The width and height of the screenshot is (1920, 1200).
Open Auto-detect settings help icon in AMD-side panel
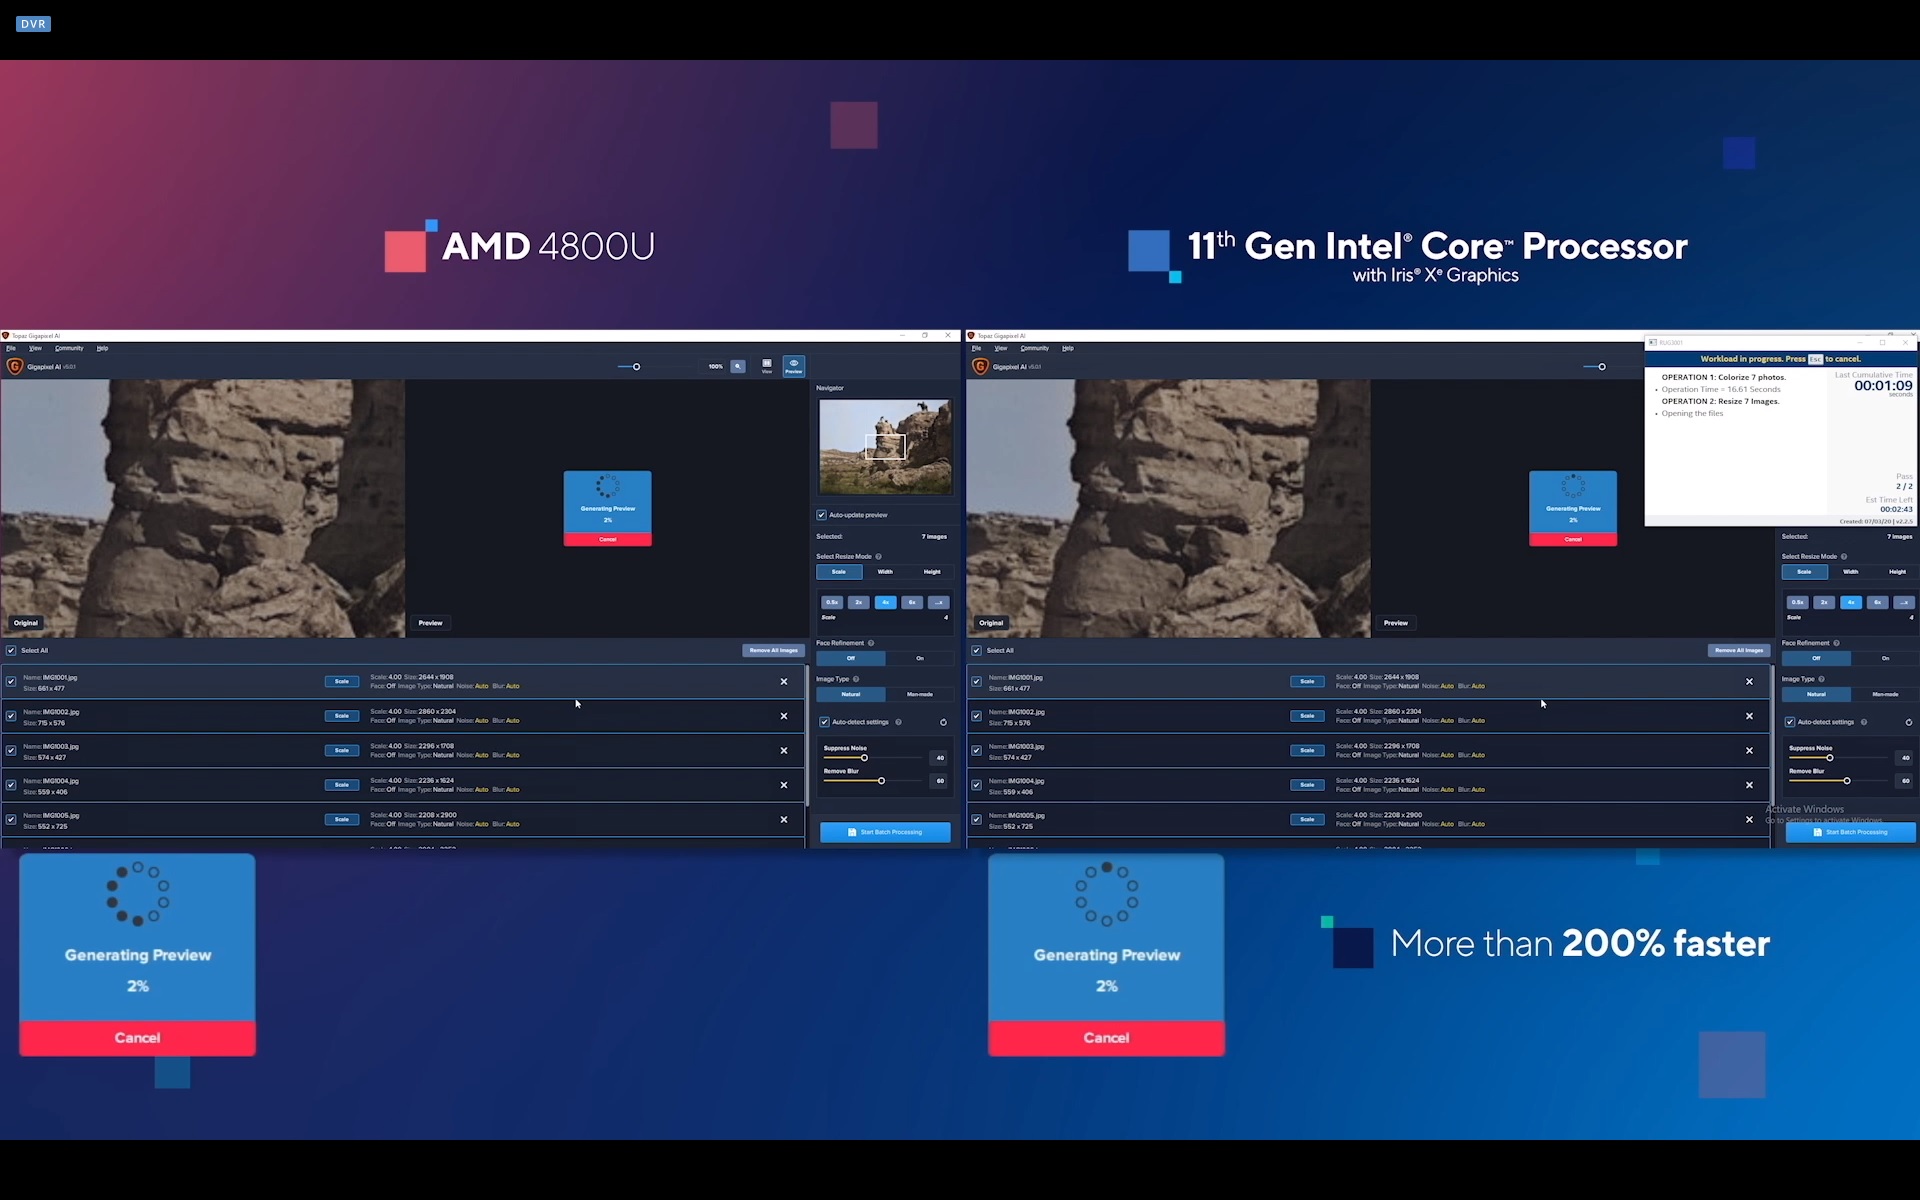coord(898,722)
